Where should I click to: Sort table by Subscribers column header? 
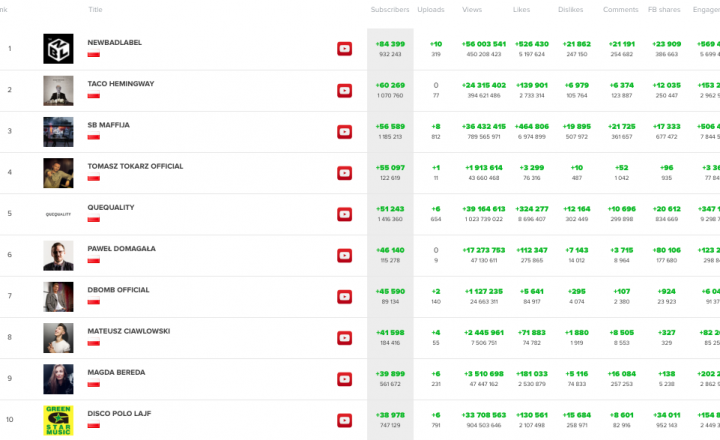[x=390, y=9]
